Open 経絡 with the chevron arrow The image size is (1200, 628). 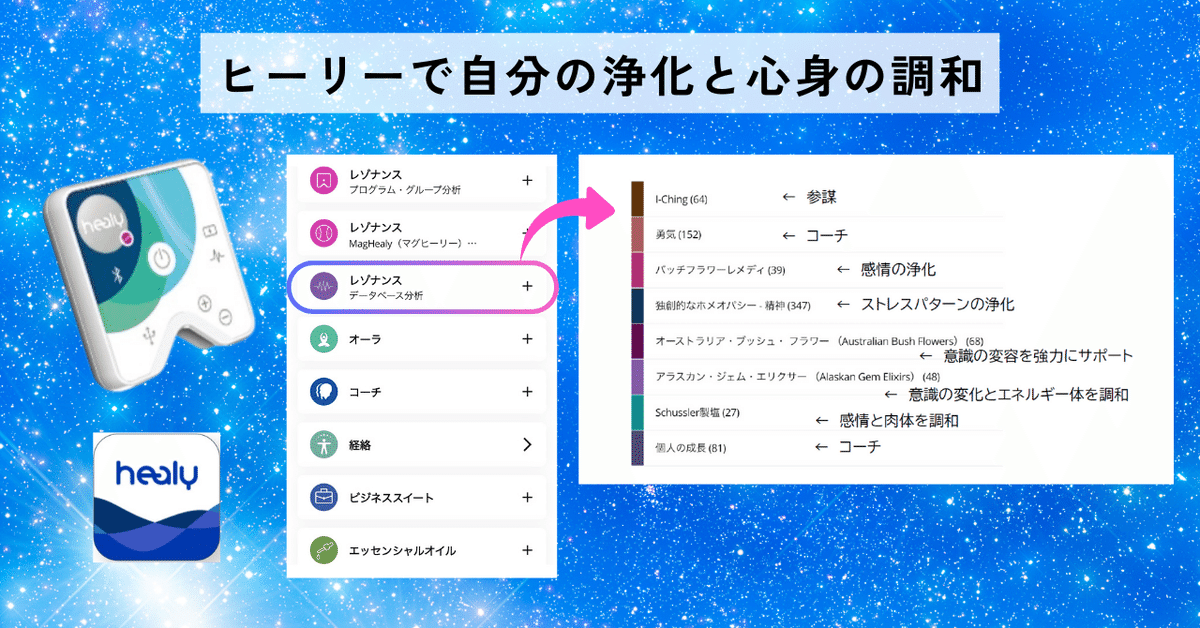(527, 444)
